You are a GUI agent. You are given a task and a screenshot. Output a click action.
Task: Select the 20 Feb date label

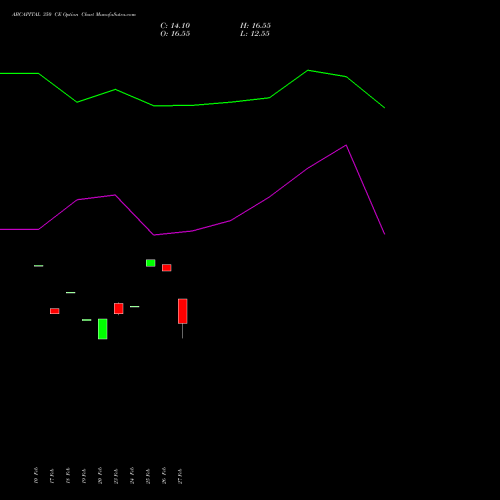(x=100, y=475)
